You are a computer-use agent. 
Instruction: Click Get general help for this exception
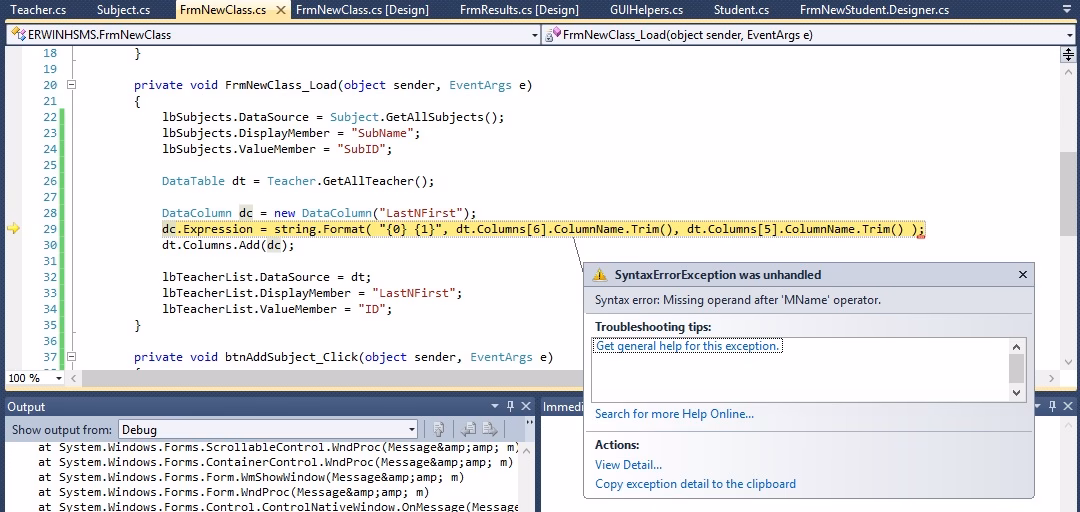687,346
